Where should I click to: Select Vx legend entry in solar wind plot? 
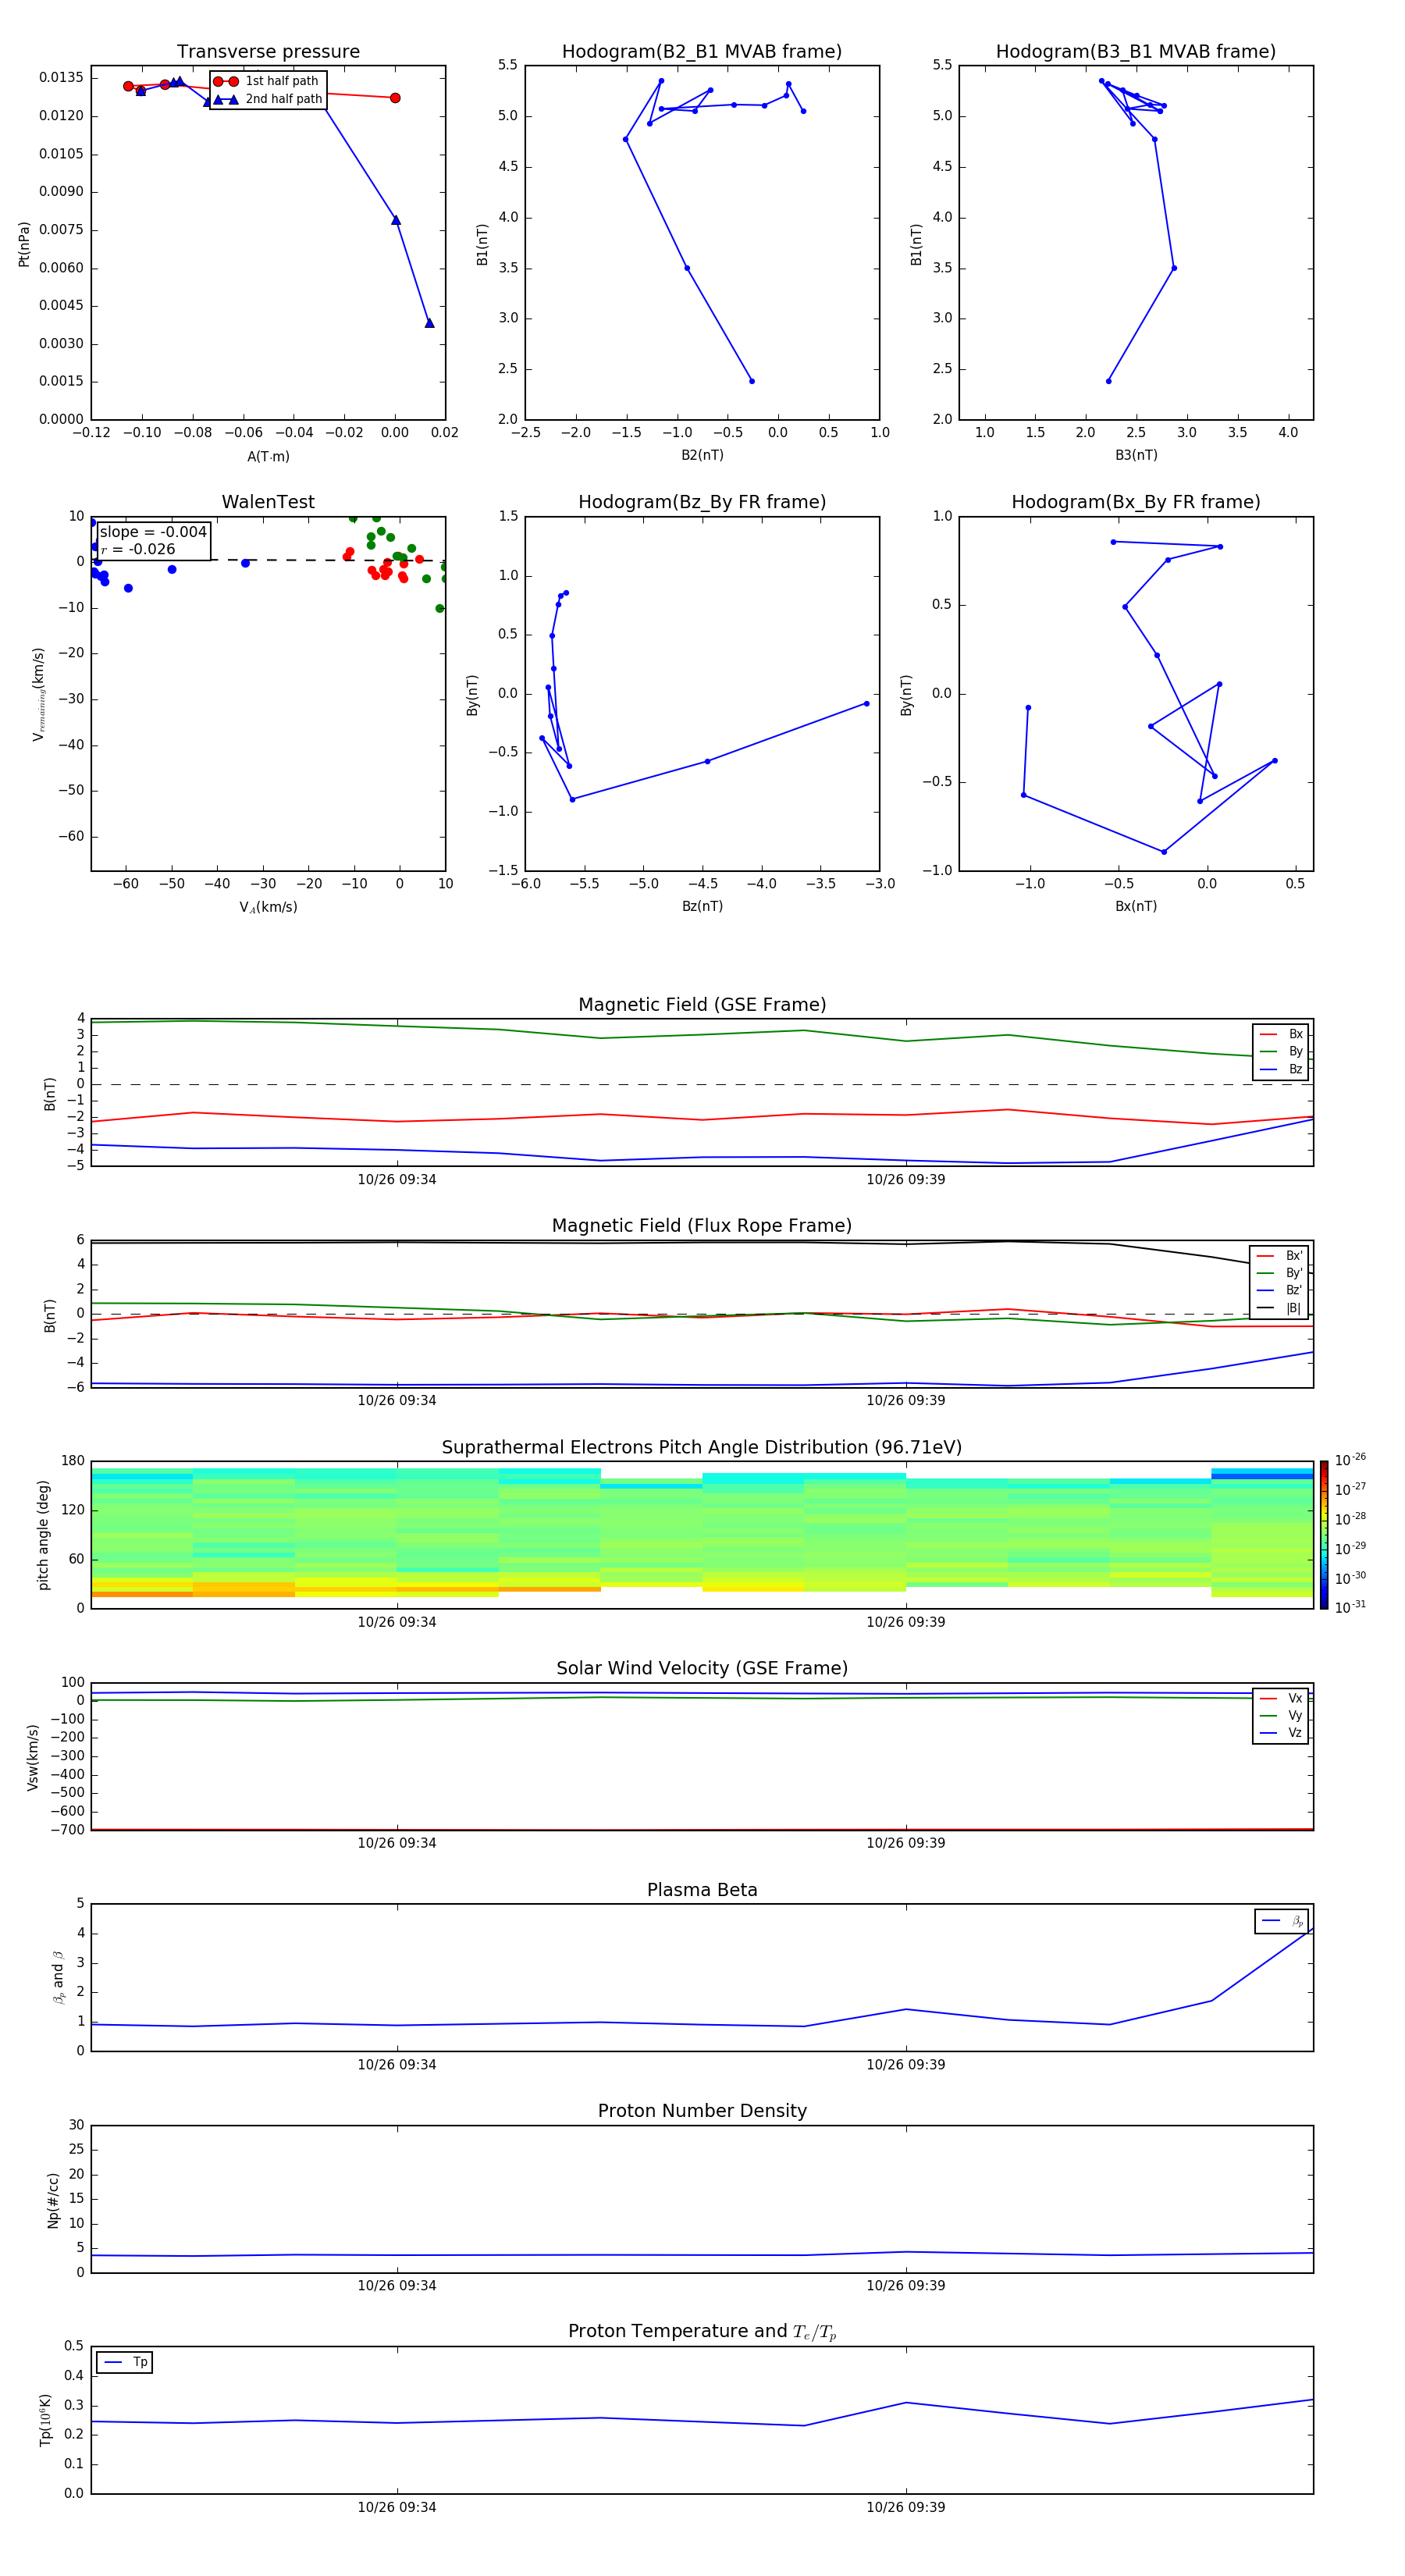(1281, 1698)
